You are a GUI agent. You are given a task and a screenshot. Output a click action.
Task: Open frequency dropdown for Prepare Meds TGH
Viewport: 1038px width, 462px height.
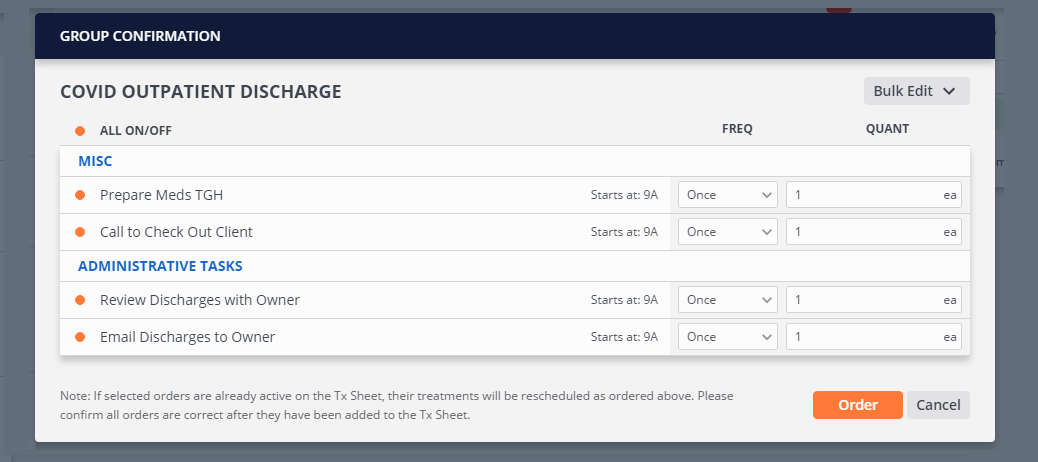coord(727,195)
